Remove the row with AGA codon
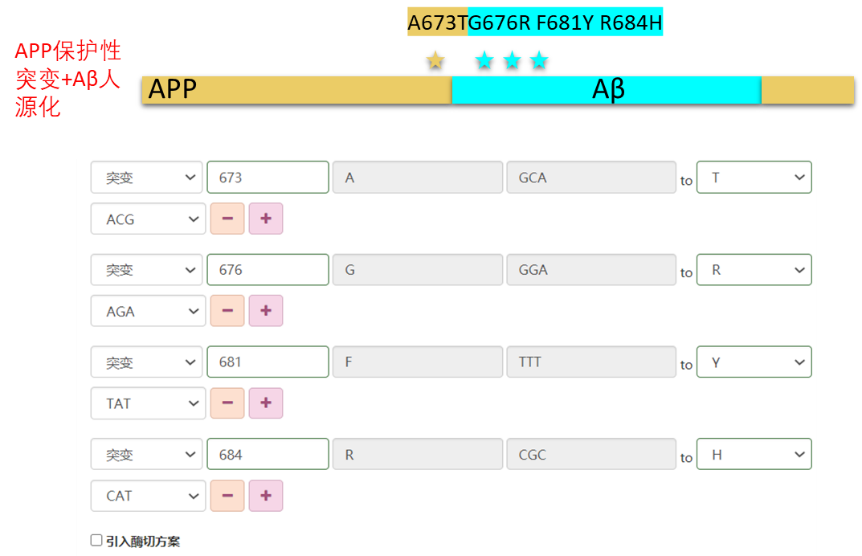The width and height of the screenshot is (862, 556). point(227,311)
